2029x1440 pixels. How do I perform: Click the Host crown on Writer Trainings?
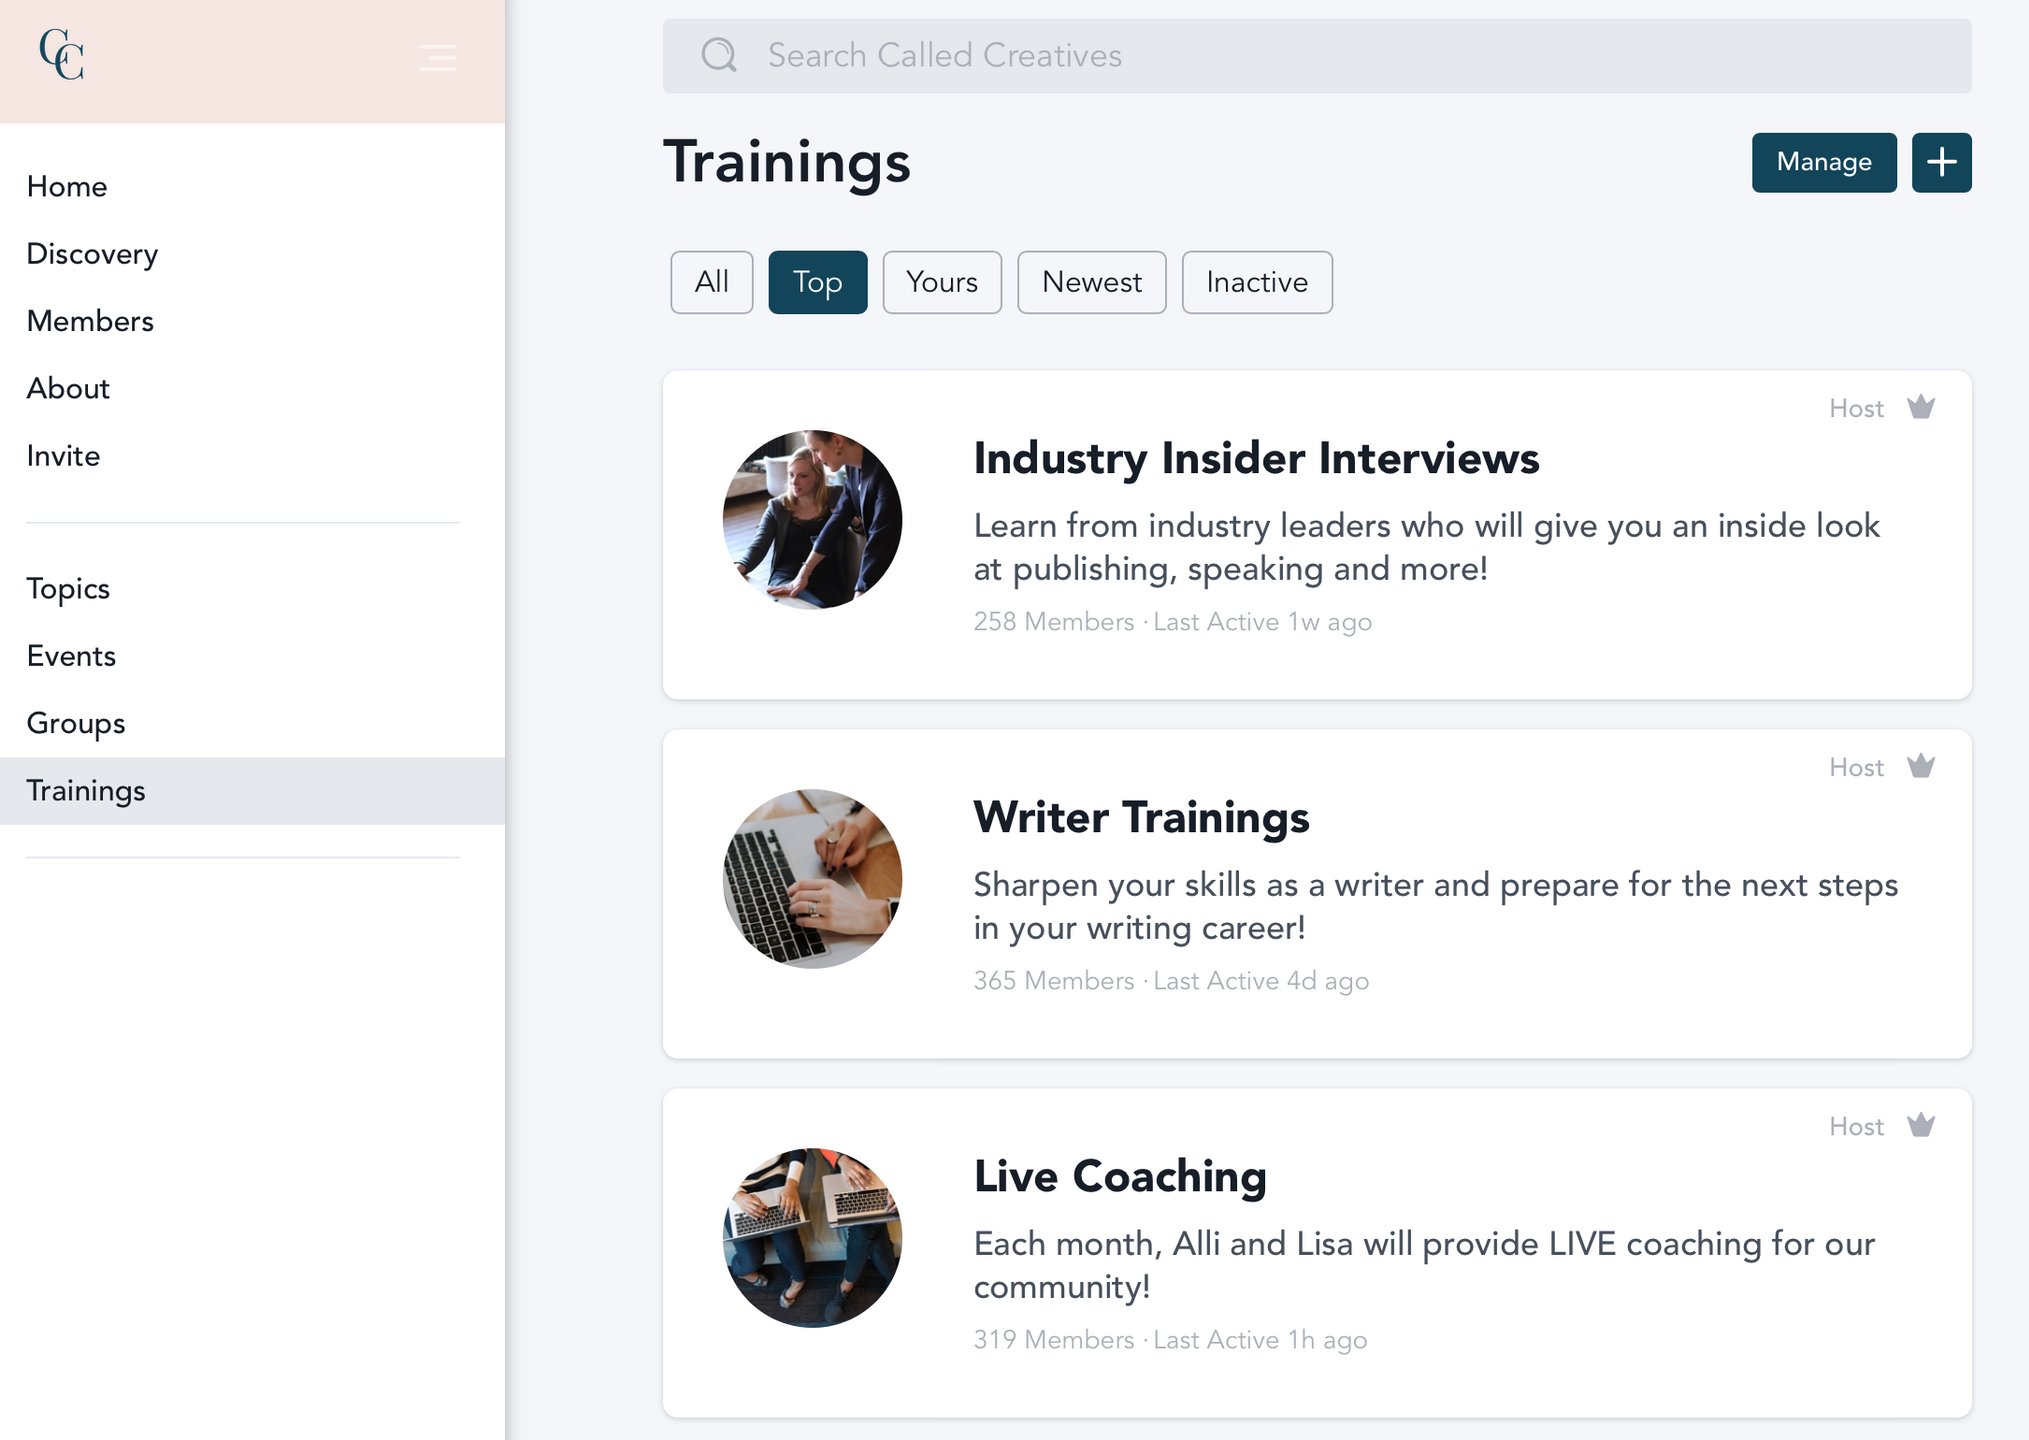[1920, 766]
